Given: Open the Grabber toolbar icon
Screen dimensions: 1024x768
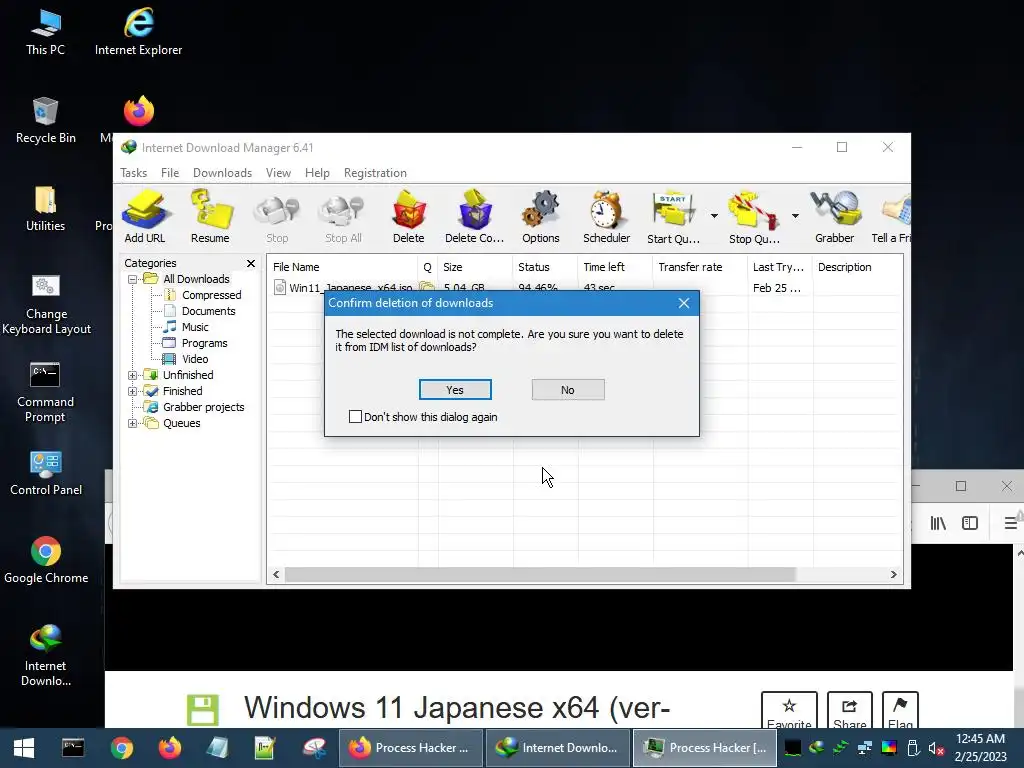Looking at the screenshot, I should pyautogui.click(x=835, y=217).
